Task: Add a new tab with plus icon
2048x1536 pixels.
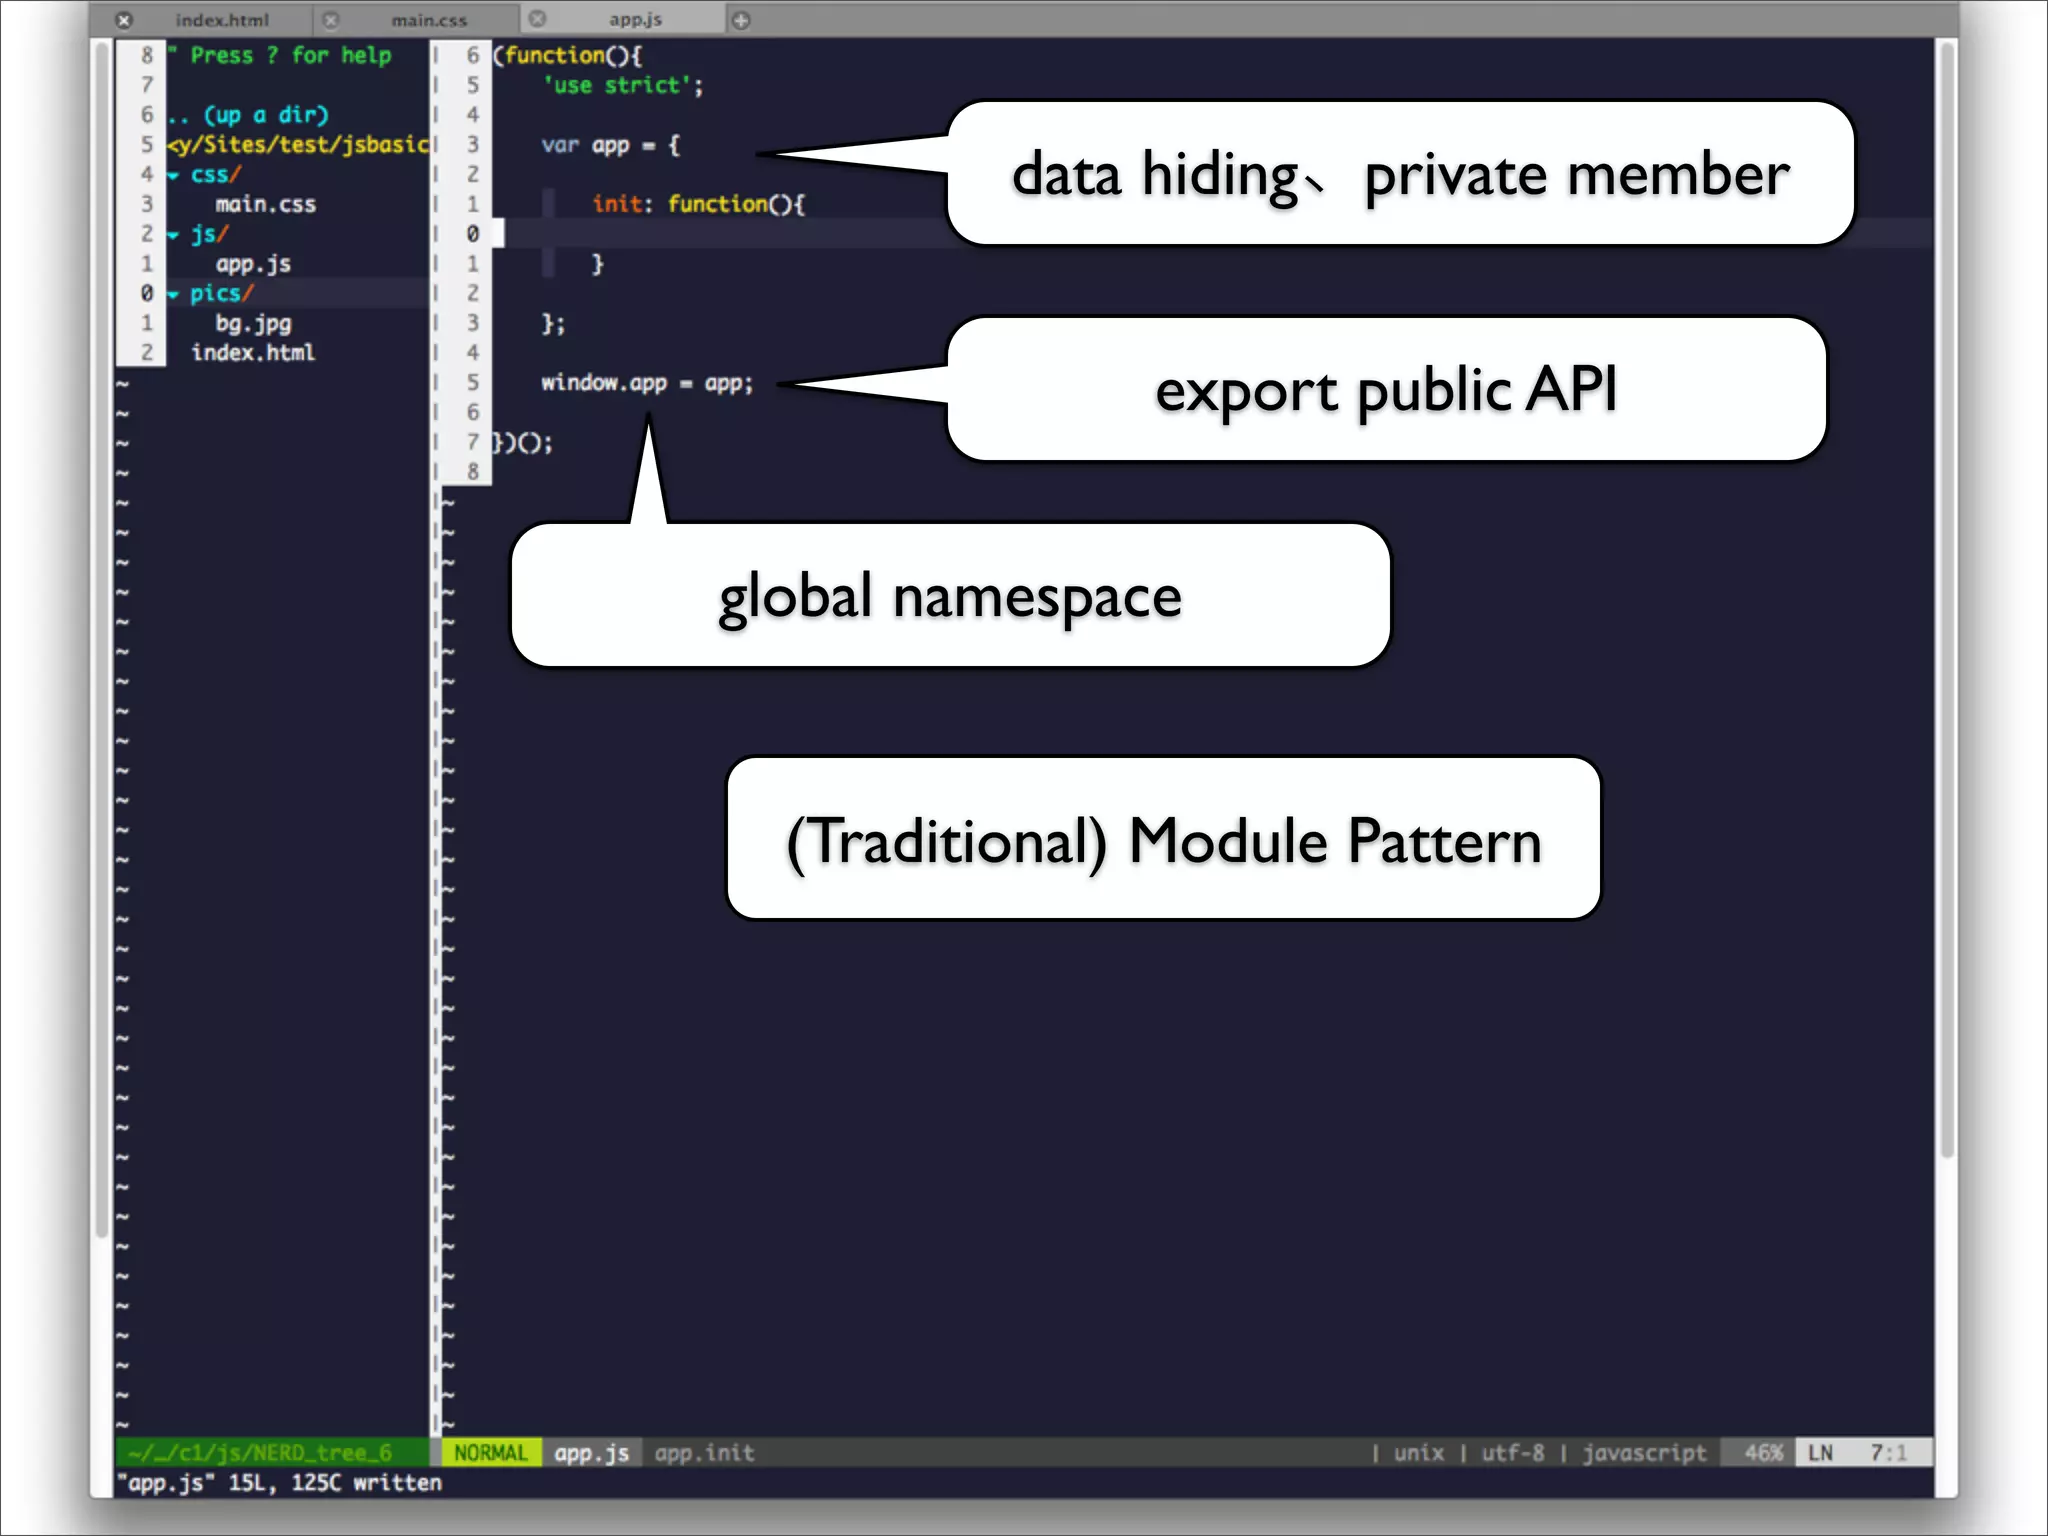Action: tap(741, 20)
